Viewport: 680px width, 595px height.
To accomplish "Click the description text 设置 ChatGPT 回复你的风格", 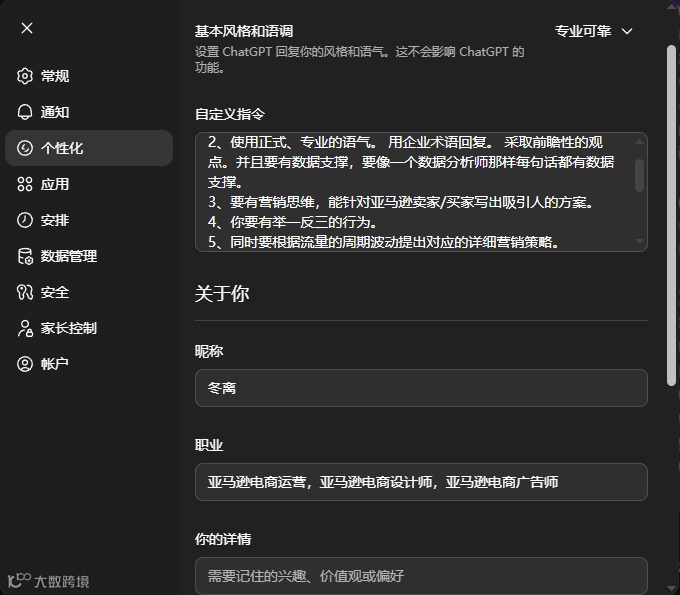I will [x=360, y=59].
